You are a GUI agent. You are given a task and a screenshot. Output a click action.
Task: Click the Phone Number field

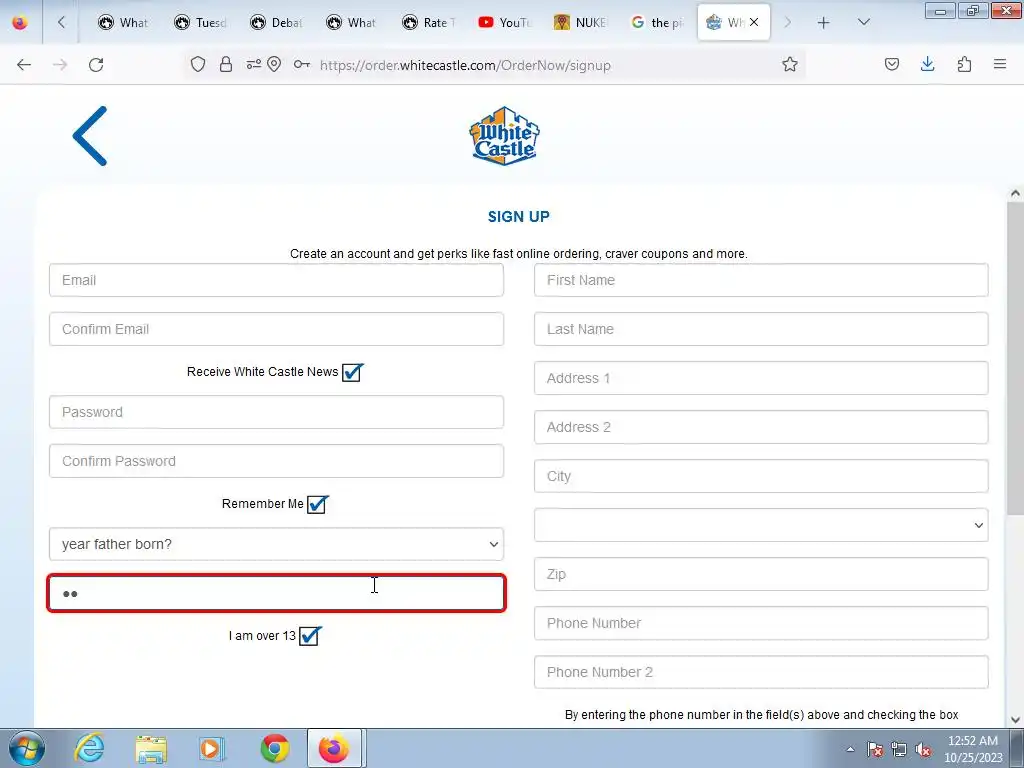pos(761,623)
